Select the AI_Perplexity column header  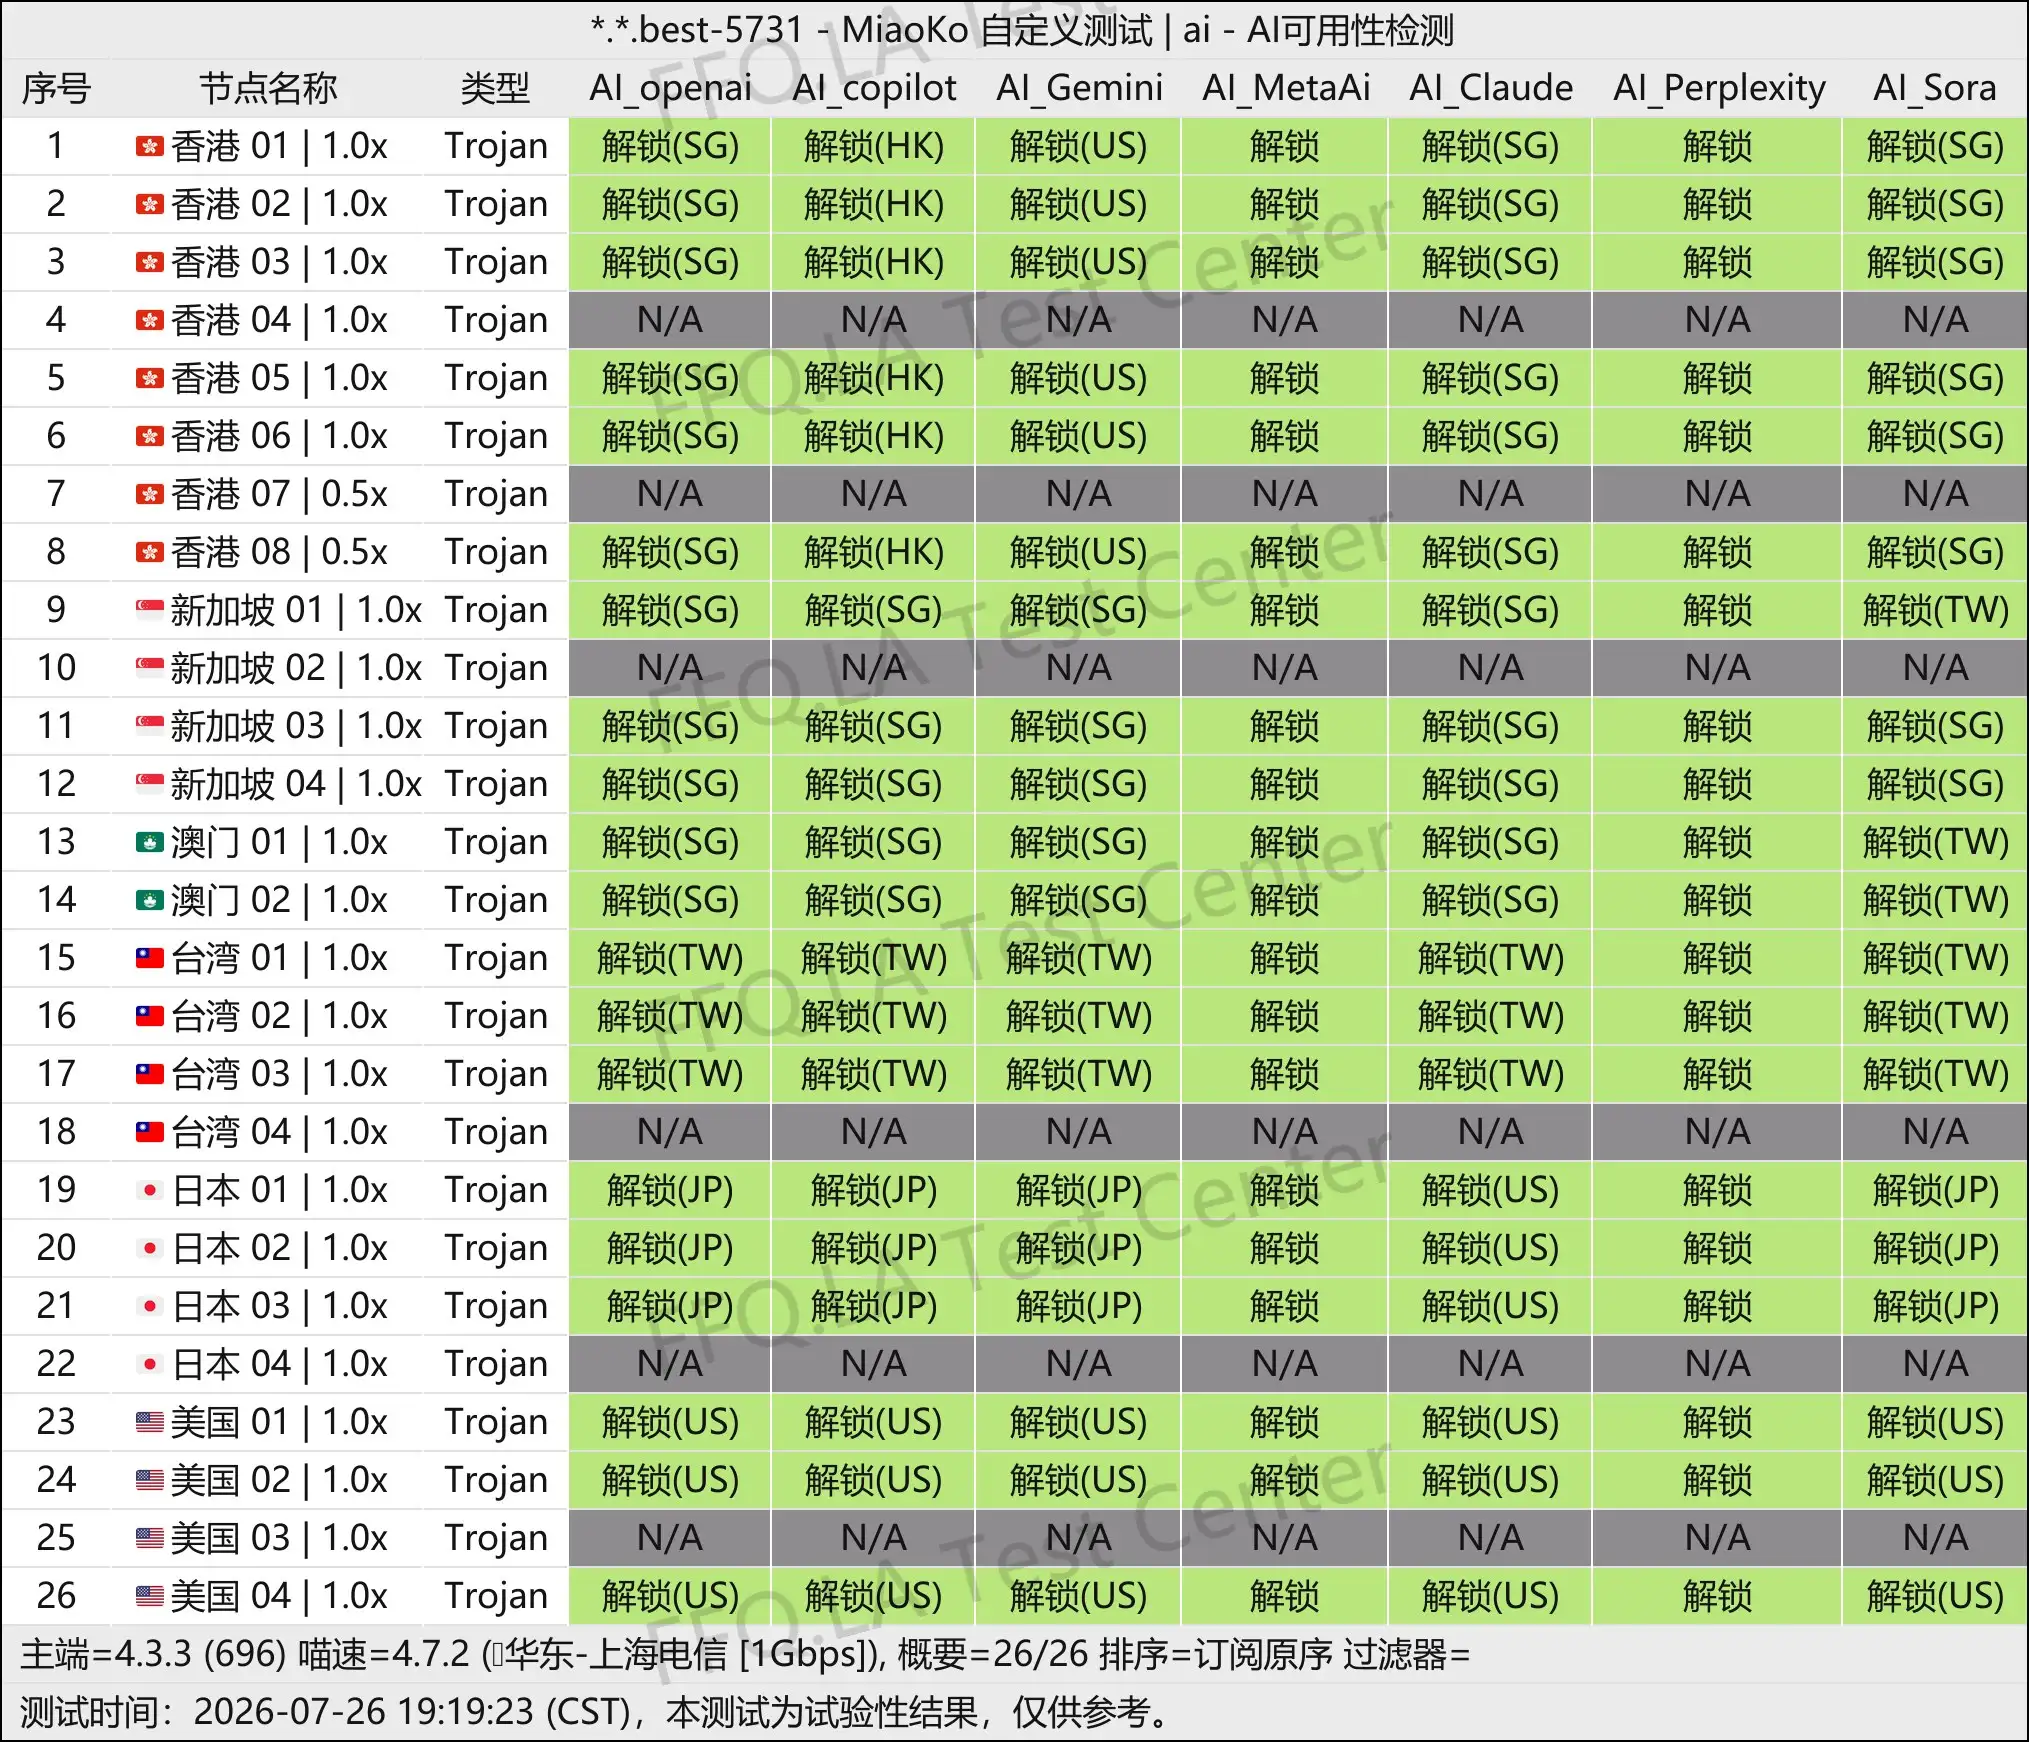(1718, 89)
